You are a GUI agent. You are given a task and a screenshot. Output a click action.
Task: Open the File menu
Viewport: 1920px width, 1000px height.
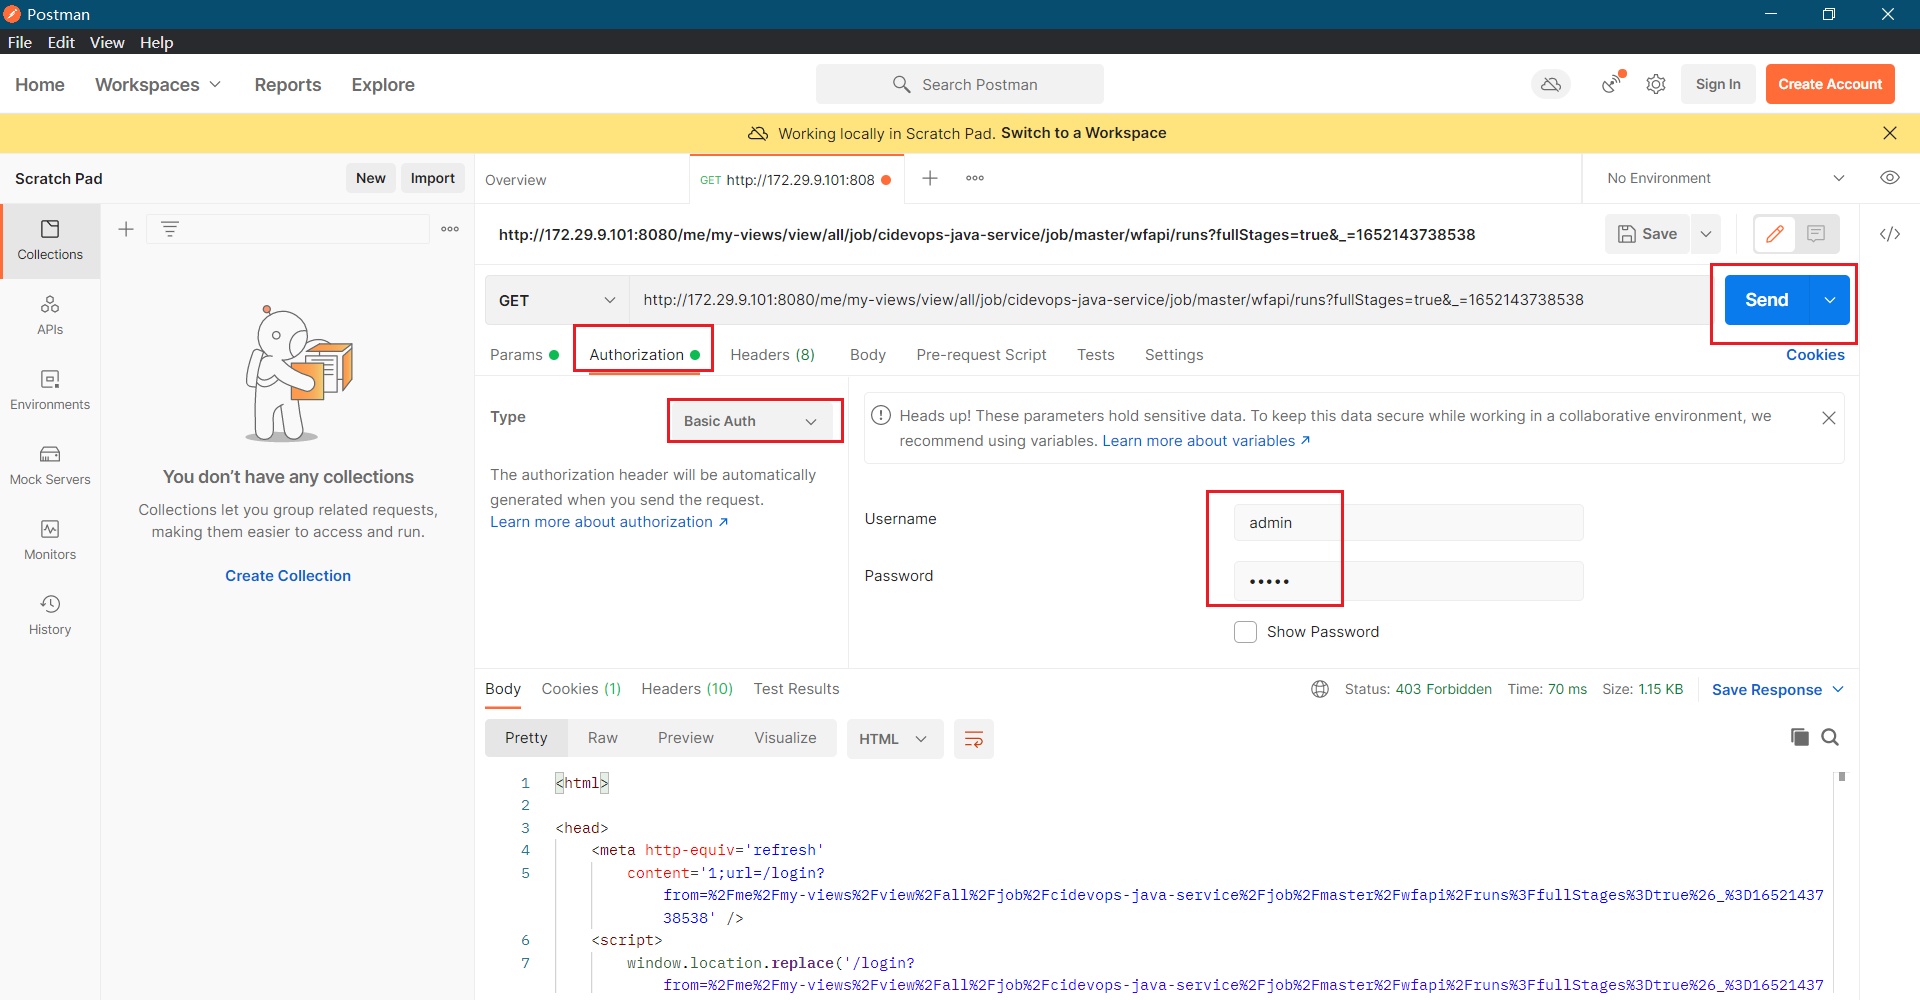point(20,42)
